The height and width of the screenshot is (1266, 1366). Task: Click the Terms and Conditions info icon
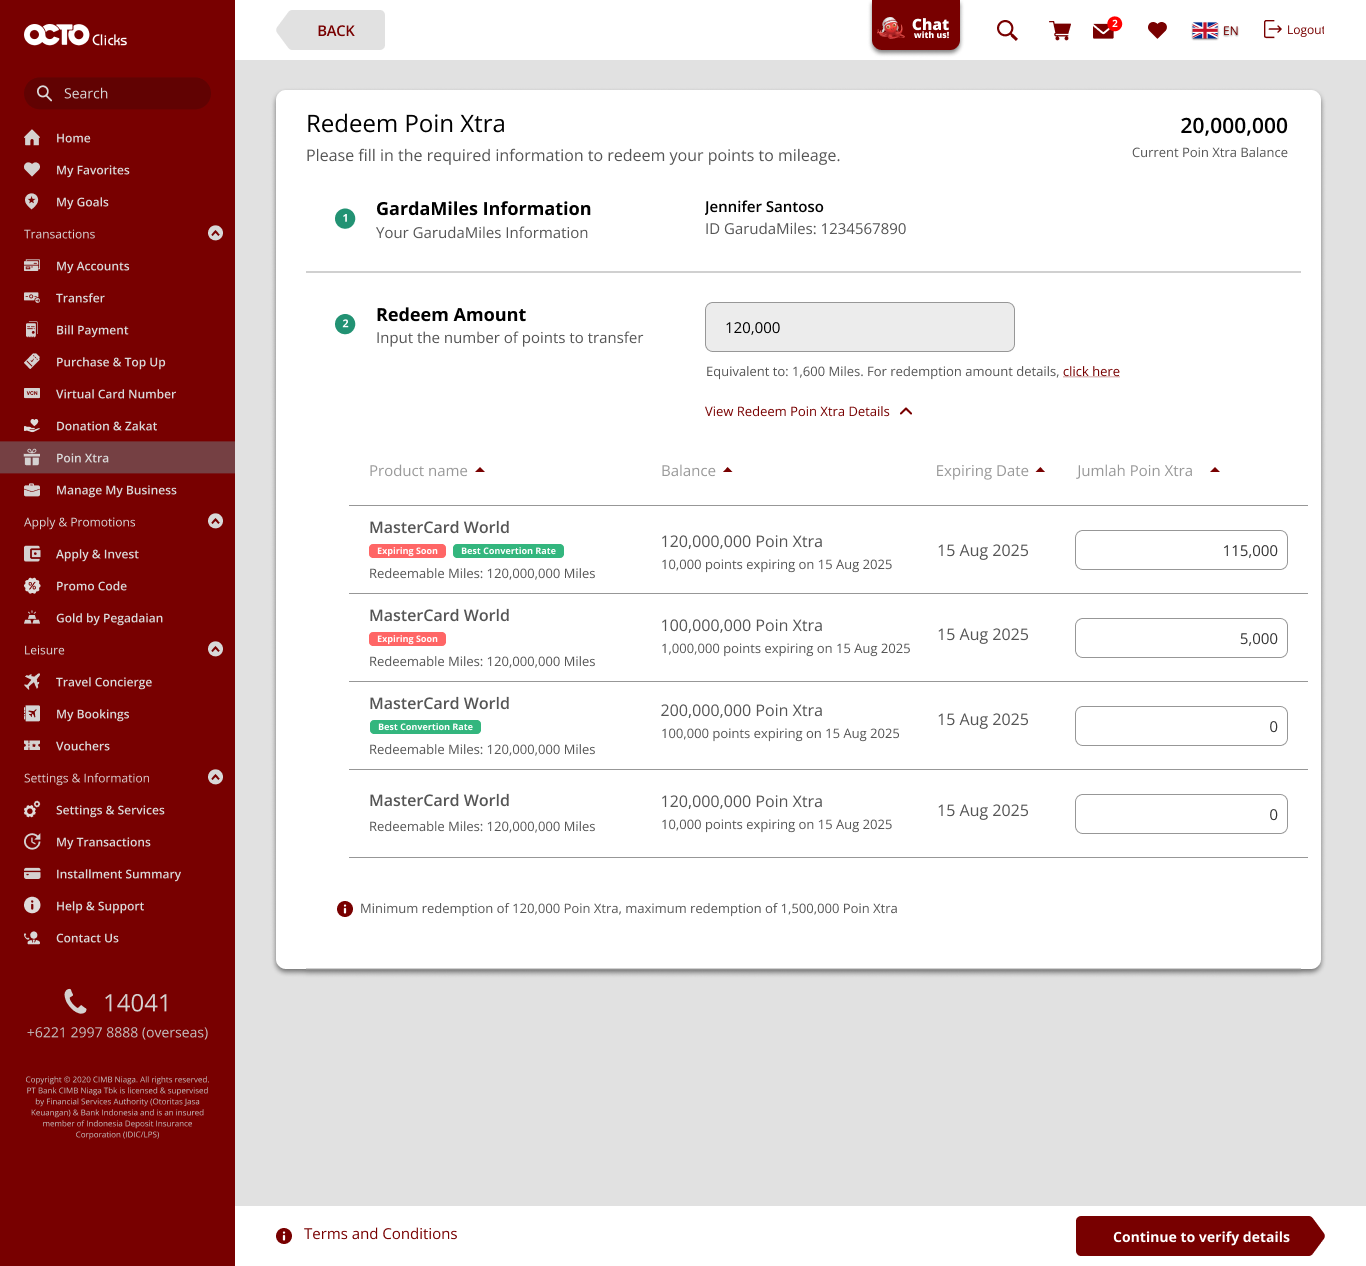click(284, 1236)
